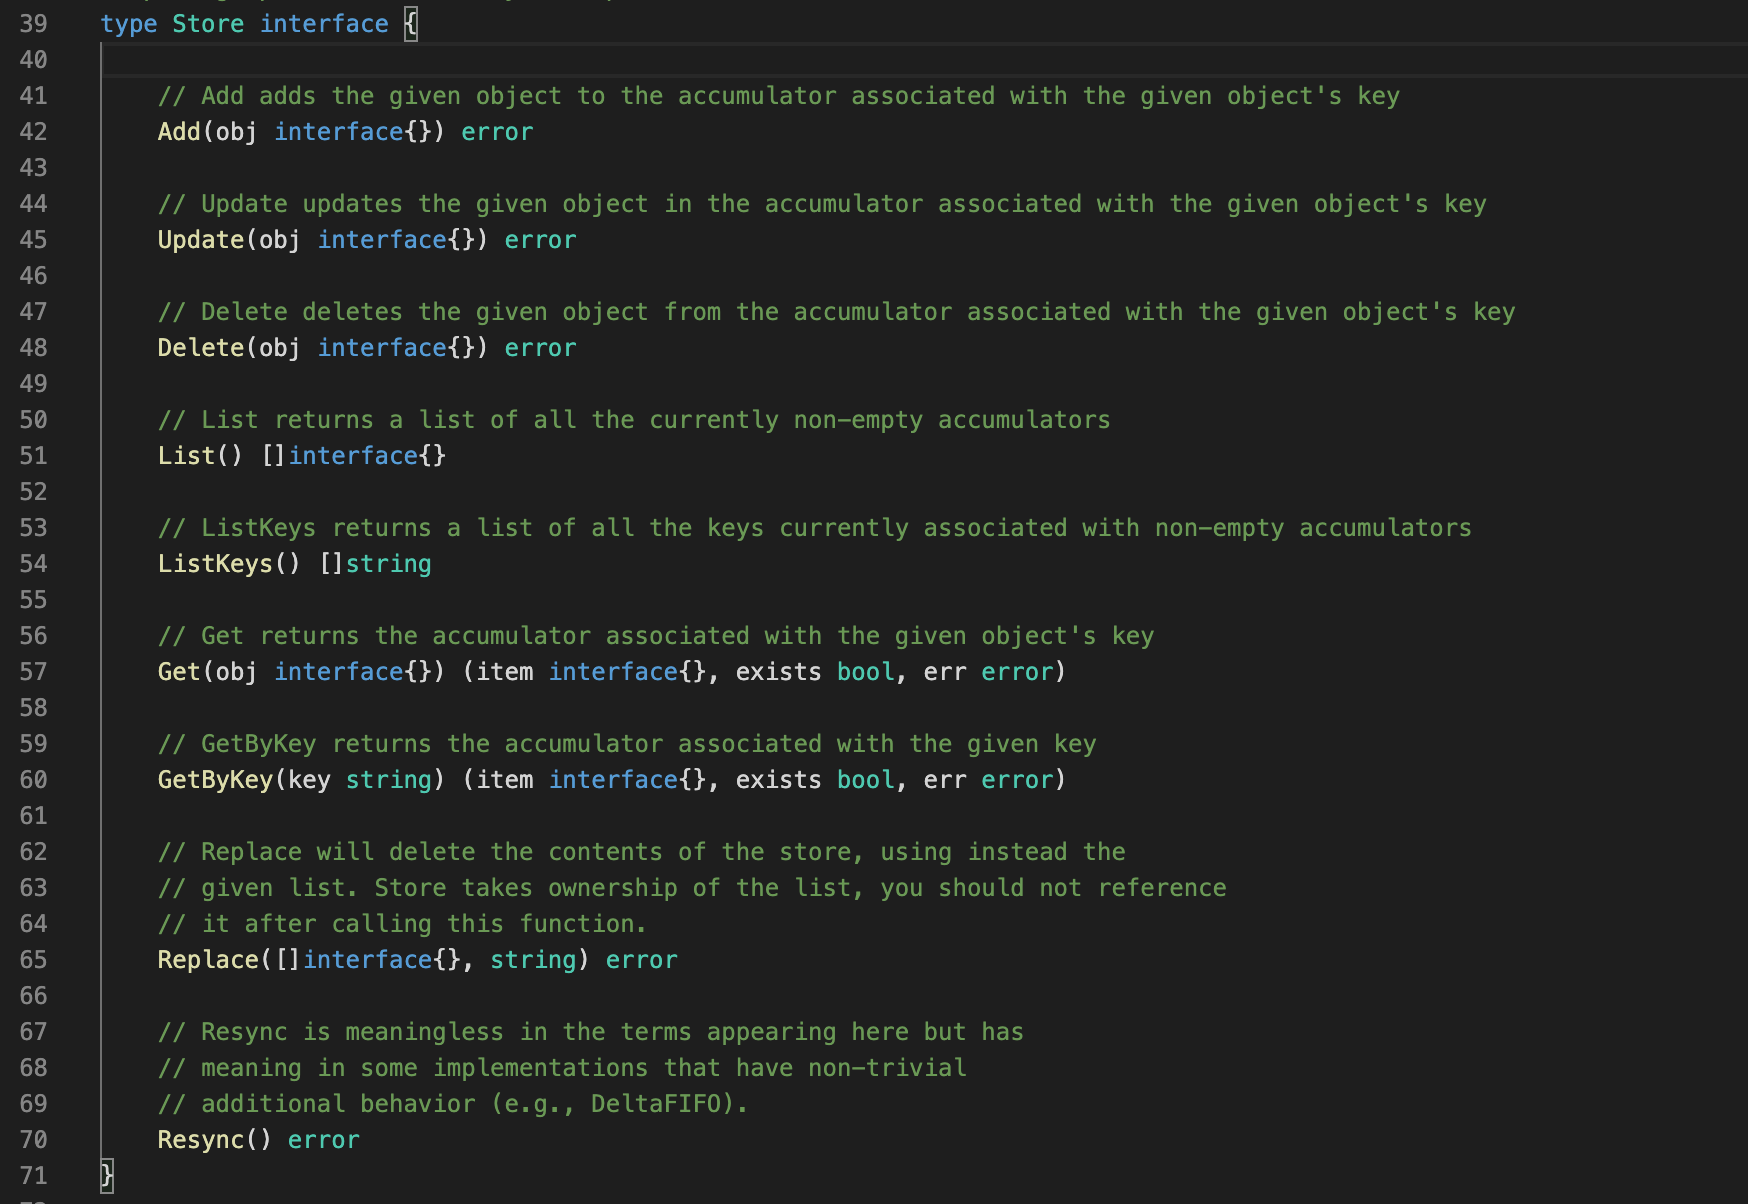
Task: Click the opening brace after Store interface
Action: [x=410, y=24]
